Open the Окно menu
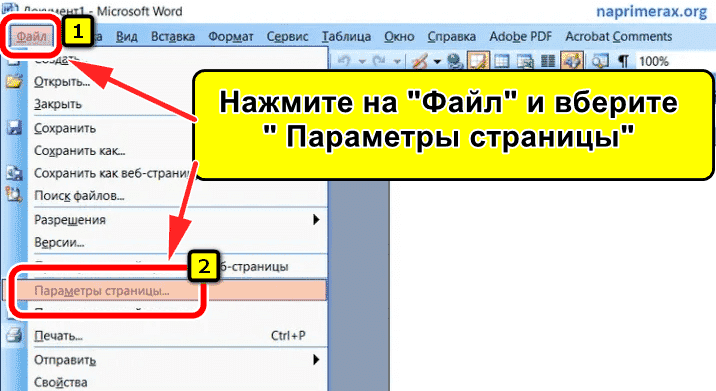Screen dimensions: 716x391 click(399, 37)
